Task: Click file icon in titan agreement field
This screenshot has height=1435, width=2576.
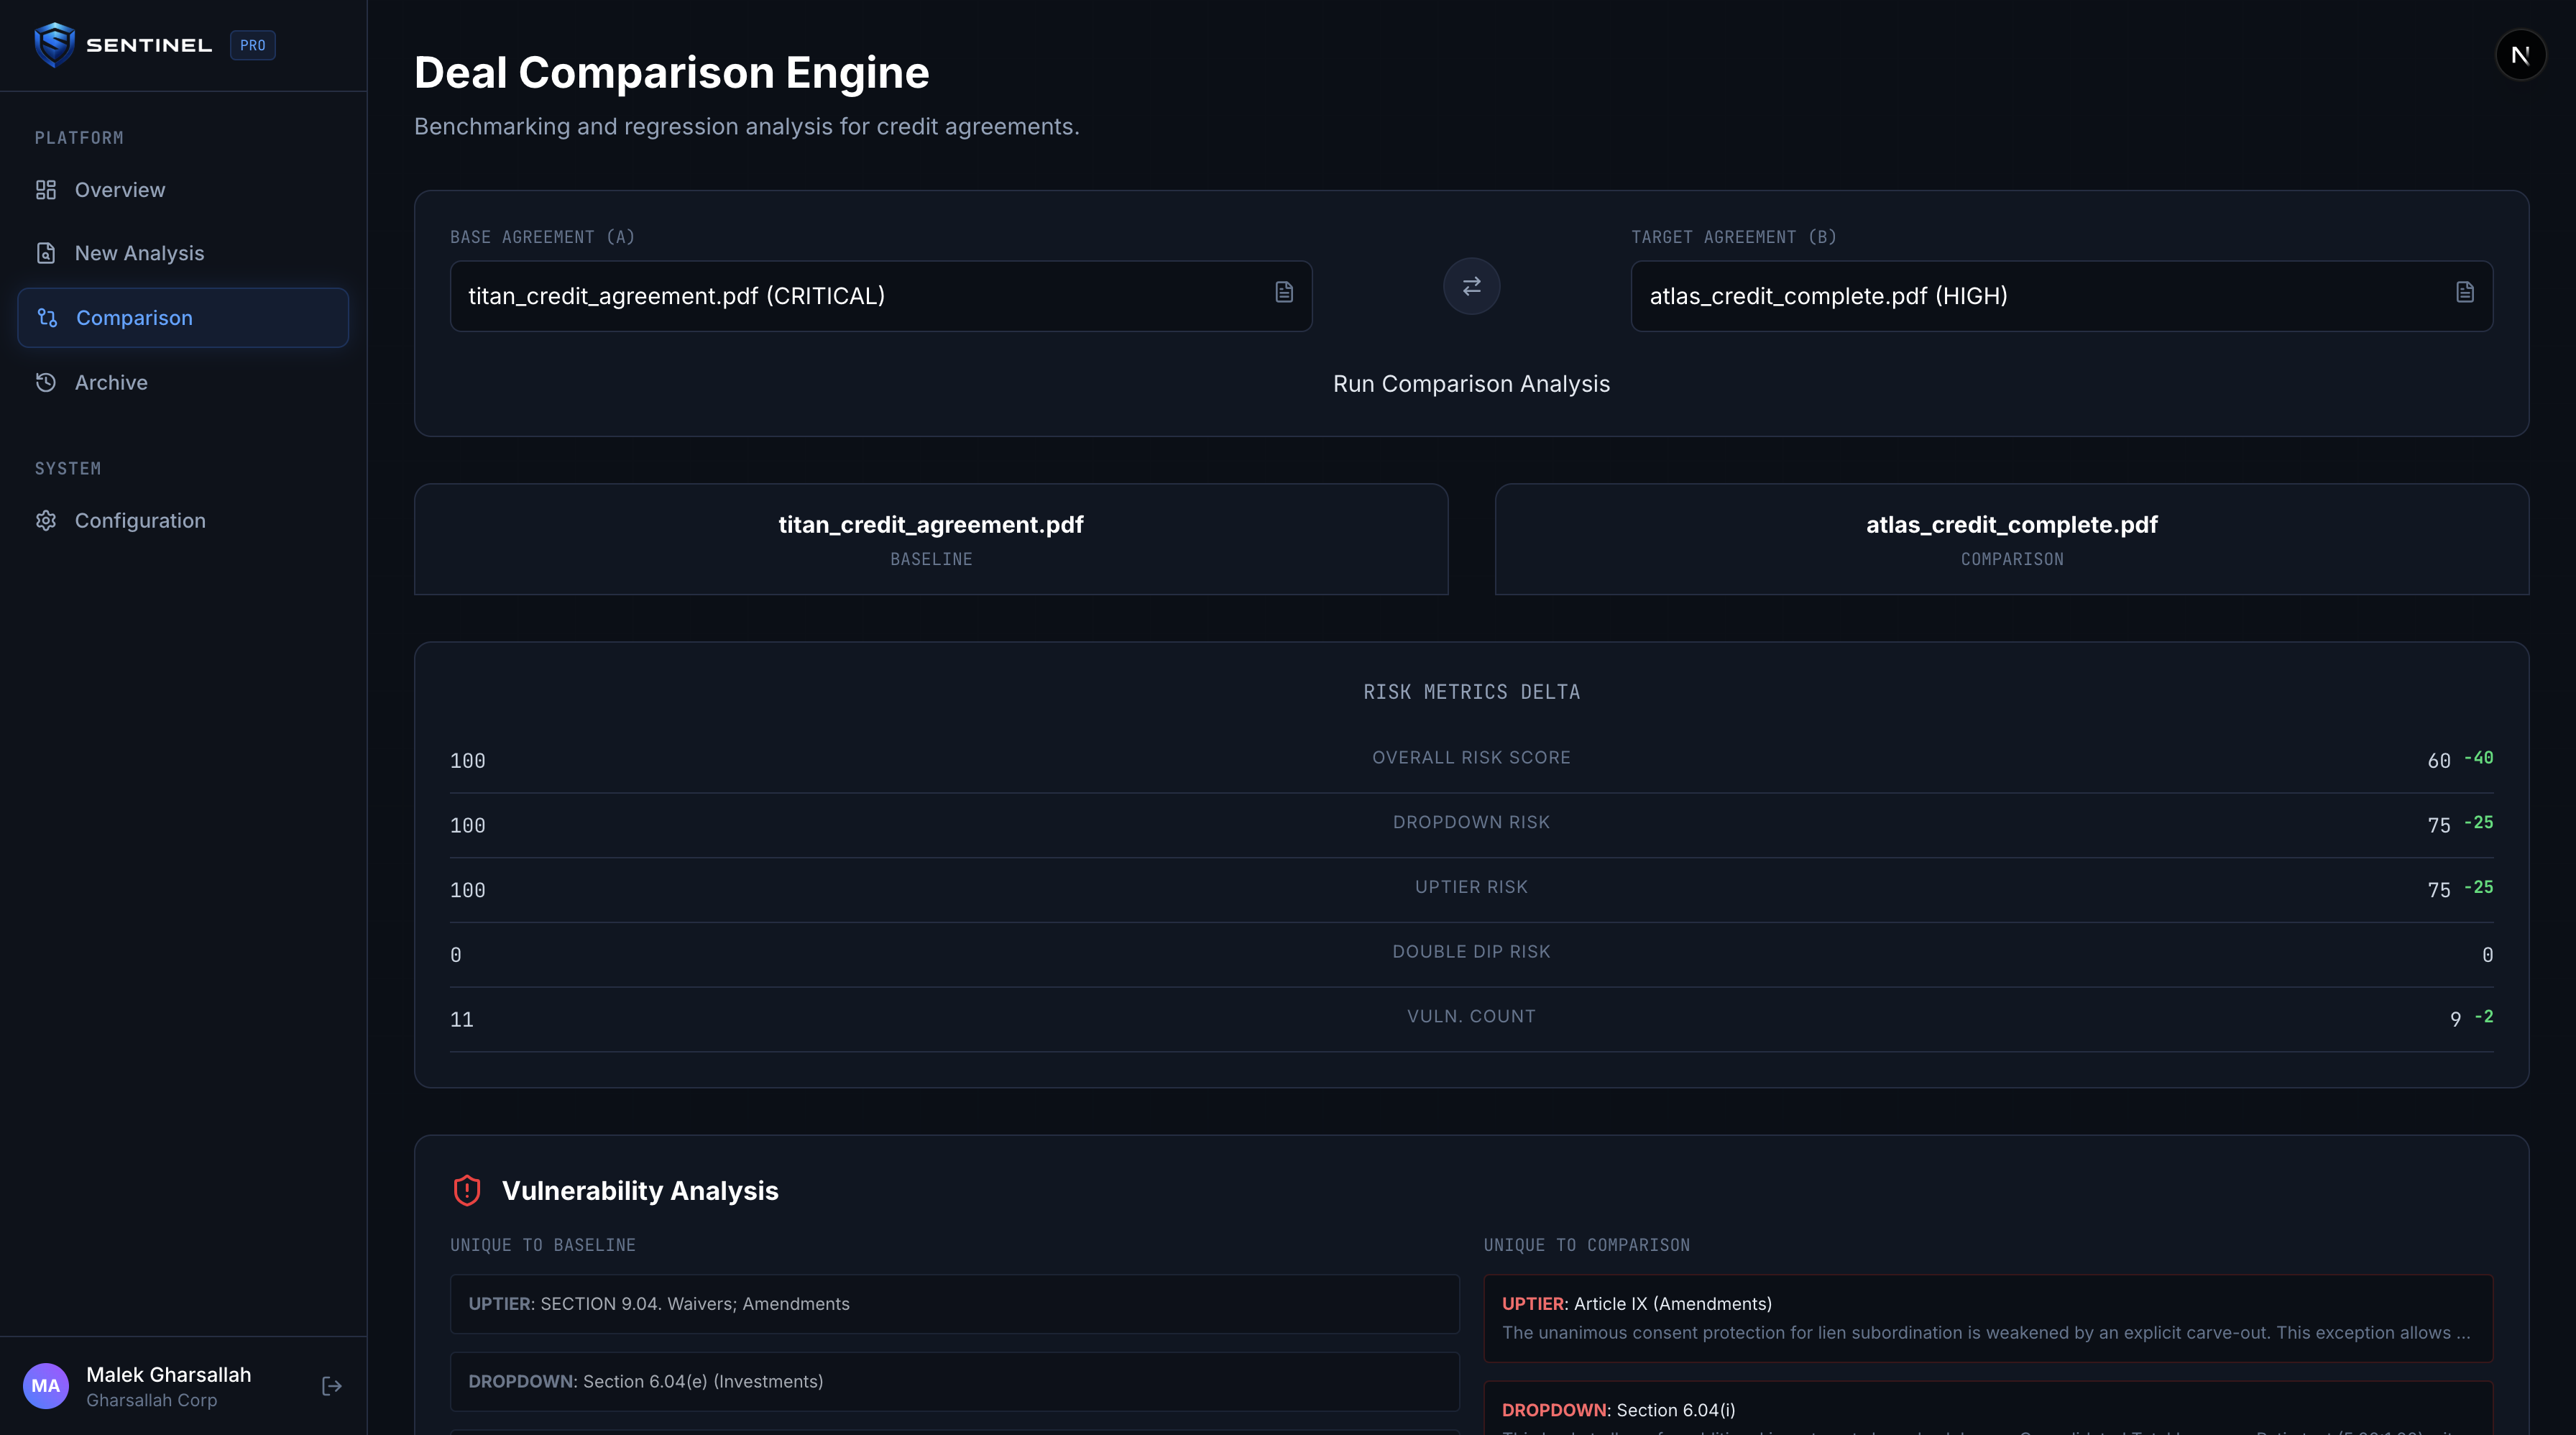Action: [x=1284, y=292]
